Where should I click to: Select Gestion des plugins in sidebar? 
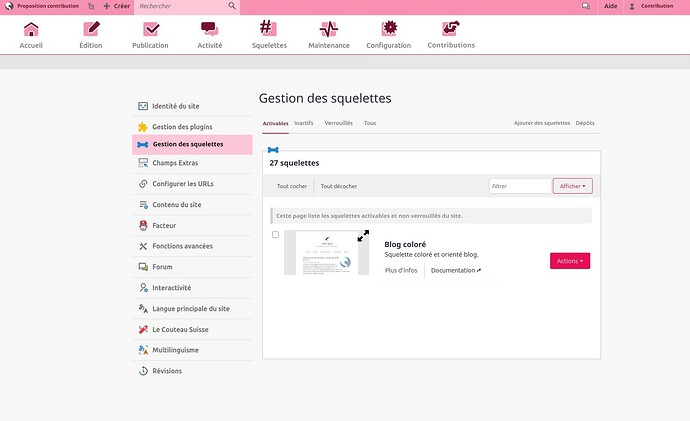[182, 126]
